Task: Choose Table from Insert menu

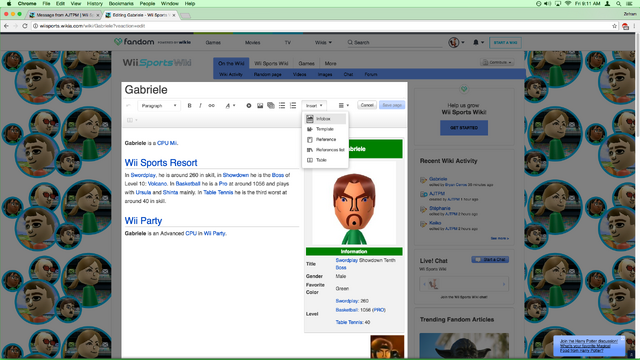Action: 325,160
